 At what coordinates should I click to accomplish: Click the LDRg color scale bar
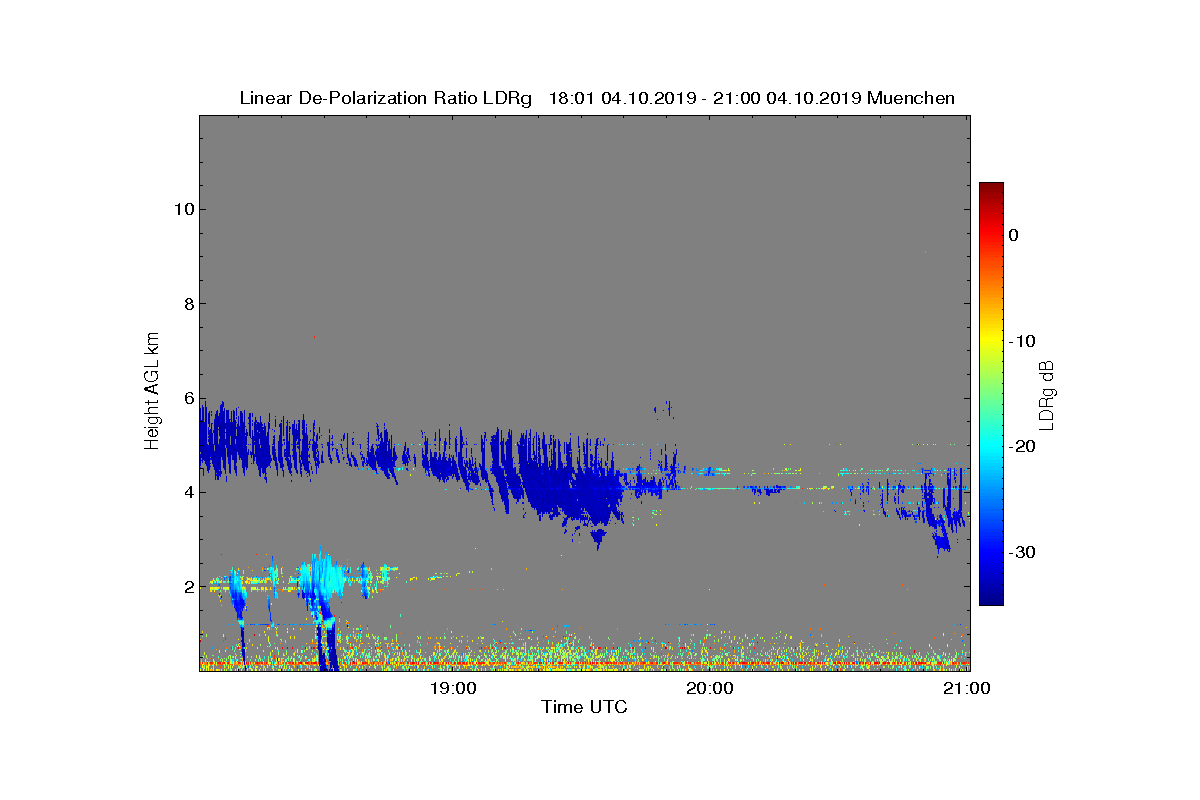pos(991,394)
